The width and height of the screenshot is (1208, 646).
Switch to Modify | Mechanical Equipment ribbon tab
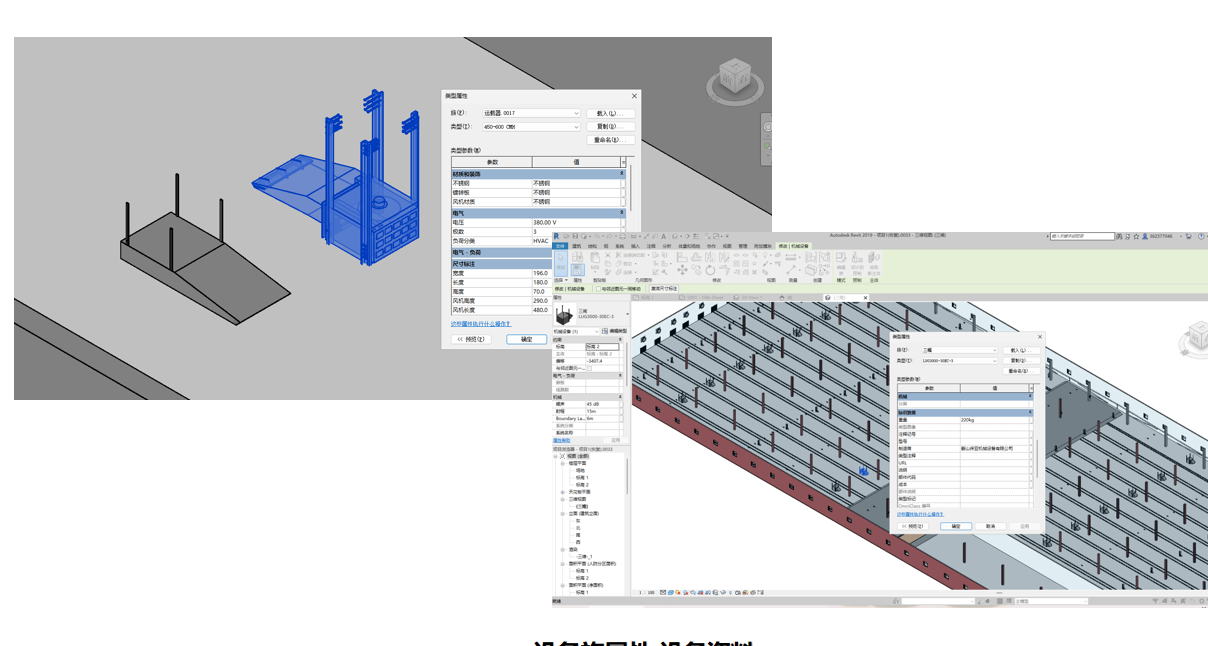793,246
